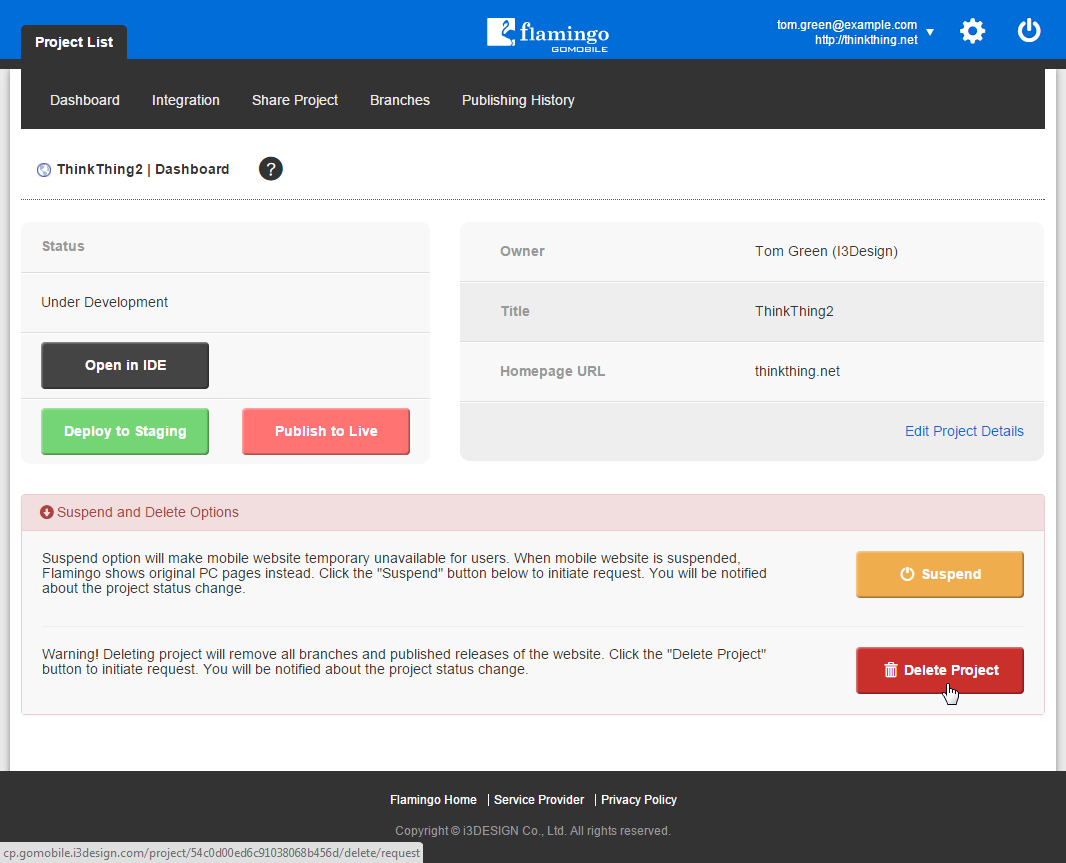The height and width of the screenshot is (863, 1066).
Task: Click the status bar delete/request URL
Action: click(211, 853)
